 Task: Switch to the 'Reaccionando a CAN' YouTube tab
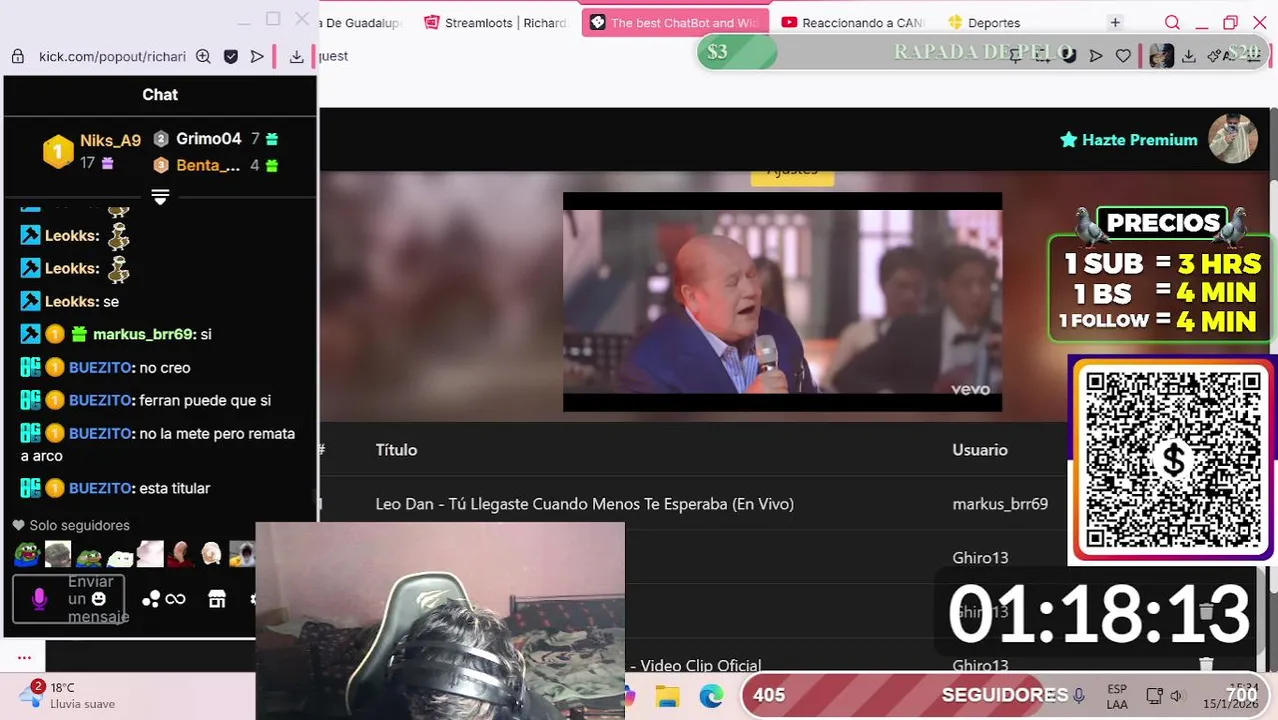tap(853, 22)
